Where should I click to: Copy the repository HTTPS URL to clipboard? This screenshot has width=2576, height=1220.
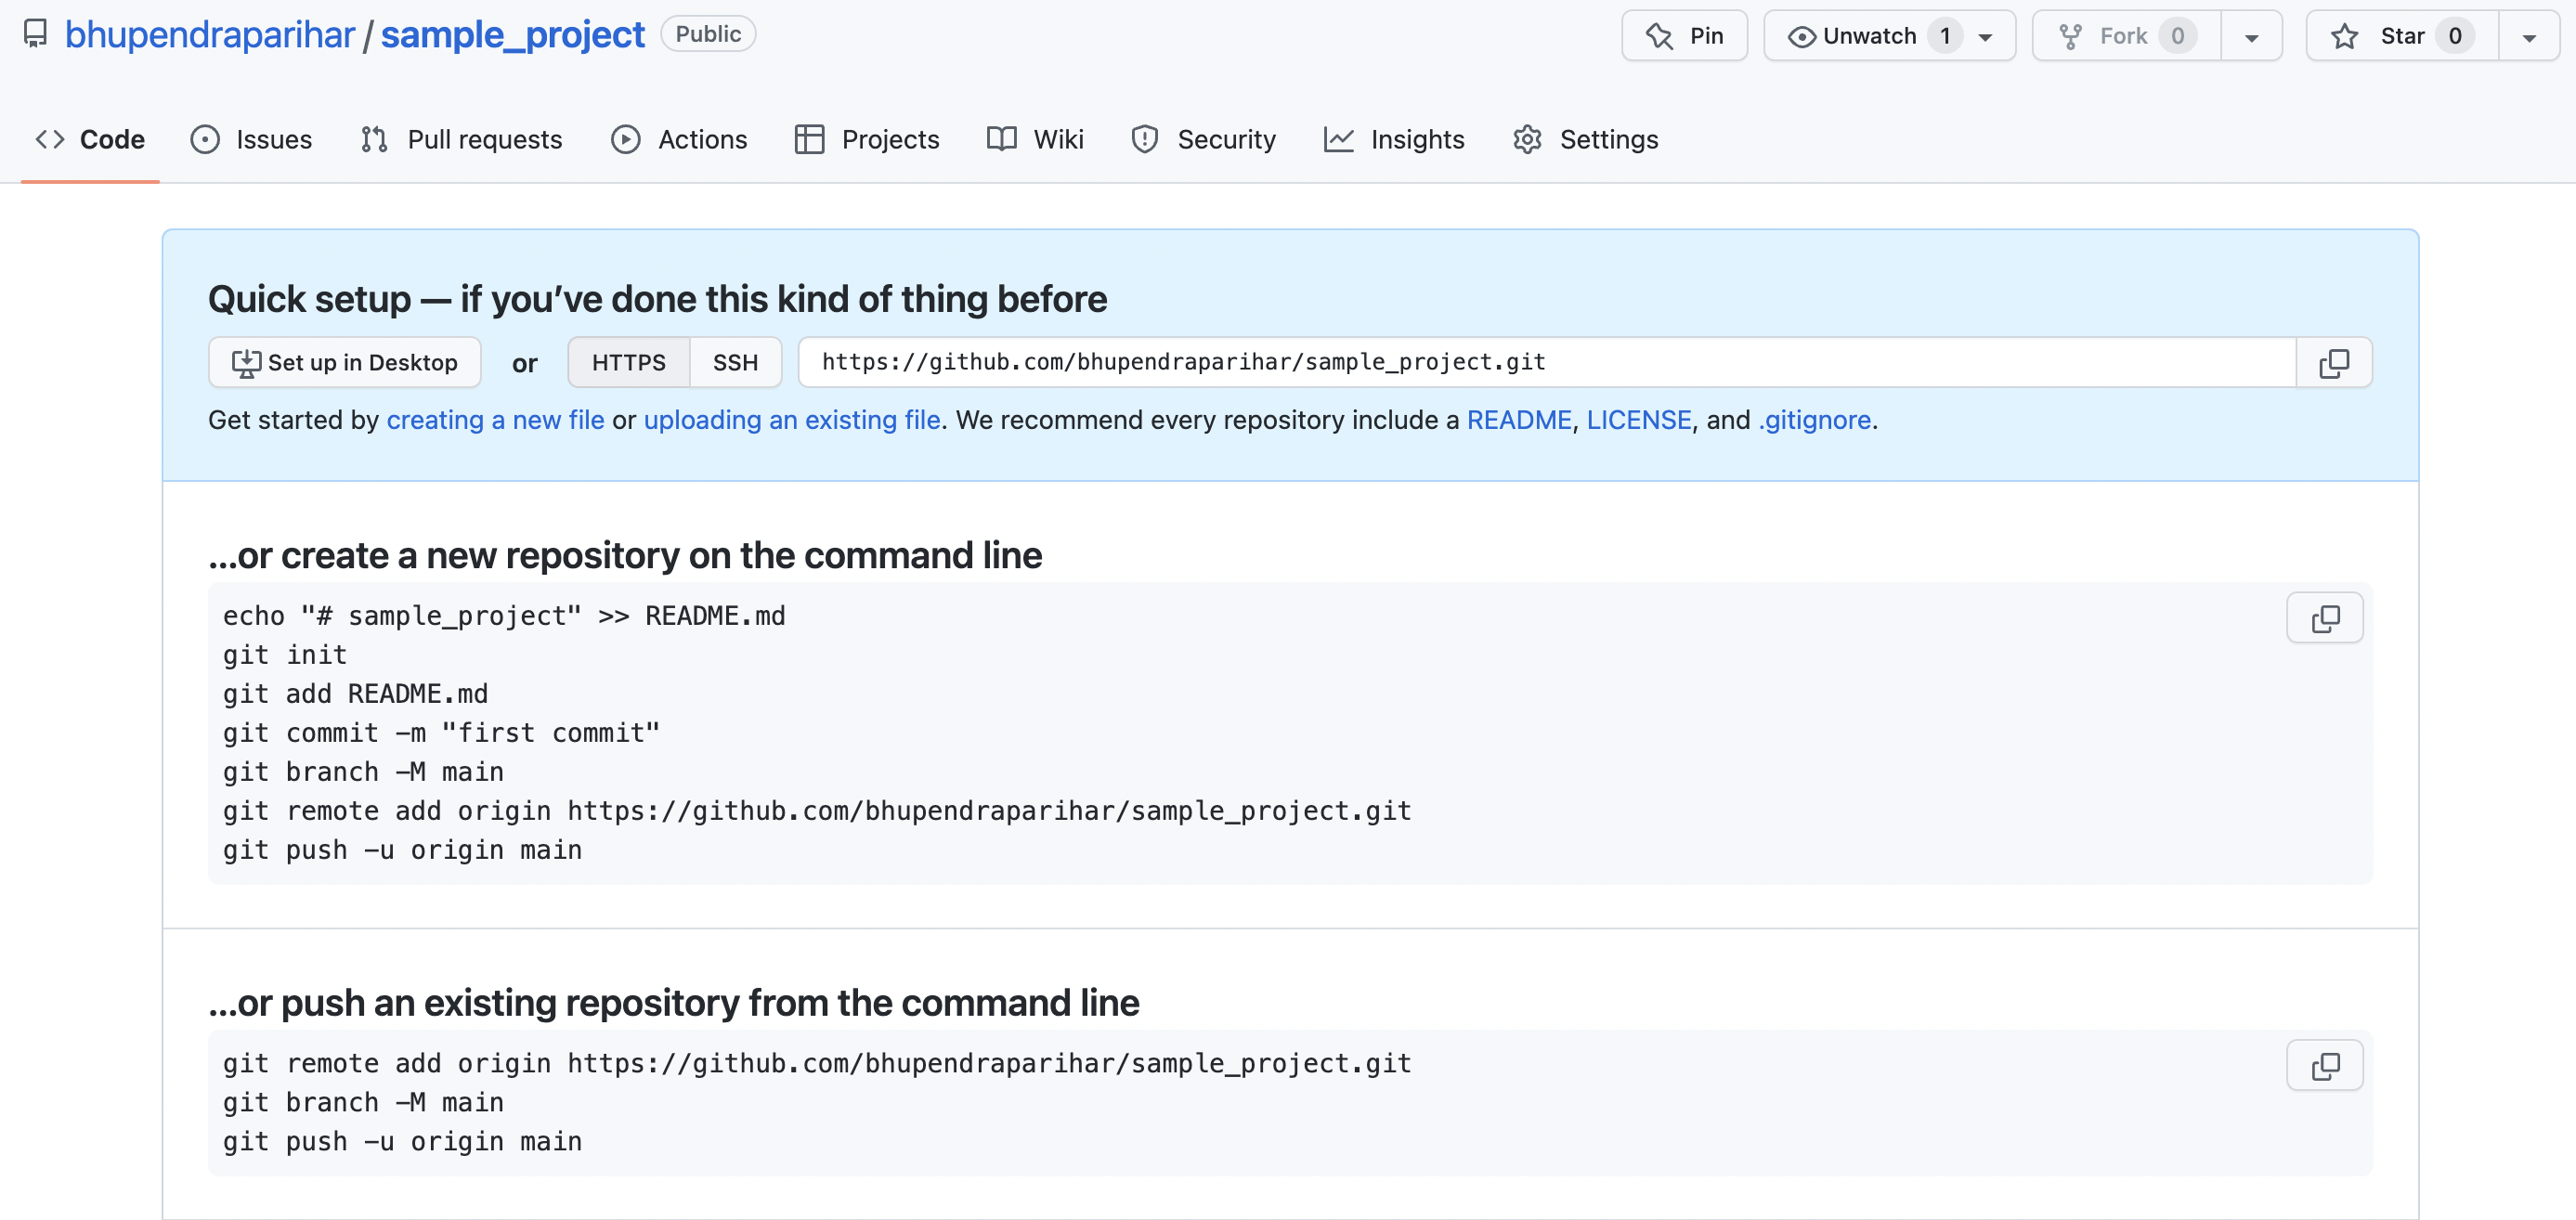point(2333,363)
